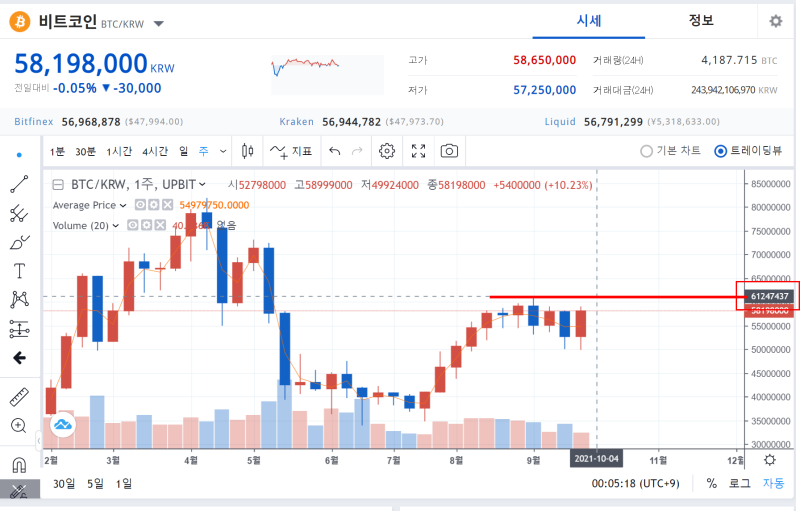Image resolution: width=800 pixels, height=511 pixels.
Task: Open Average Price indicator settings
Action: tap(154, 205)
